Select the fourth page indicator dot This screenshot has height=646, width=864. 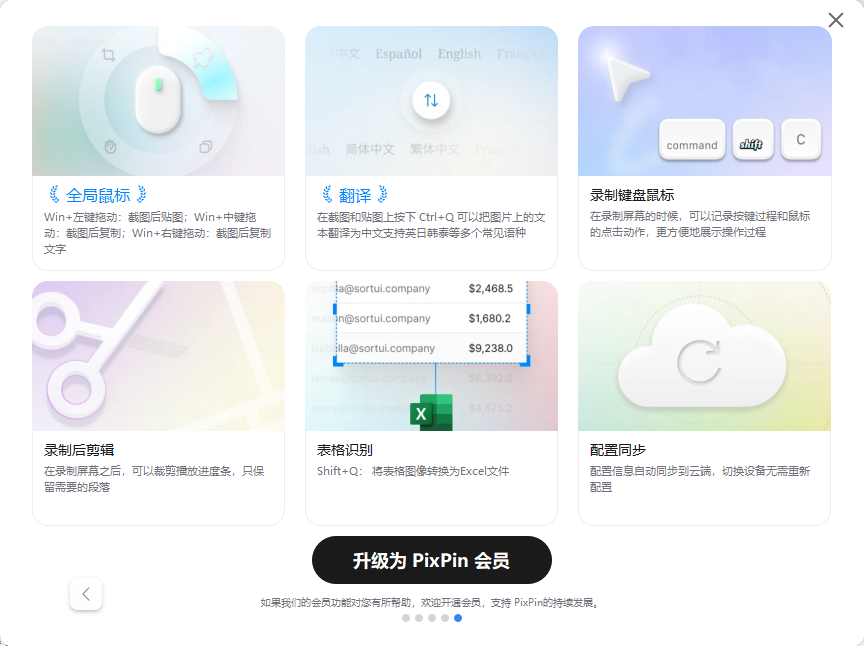[445, 618]
